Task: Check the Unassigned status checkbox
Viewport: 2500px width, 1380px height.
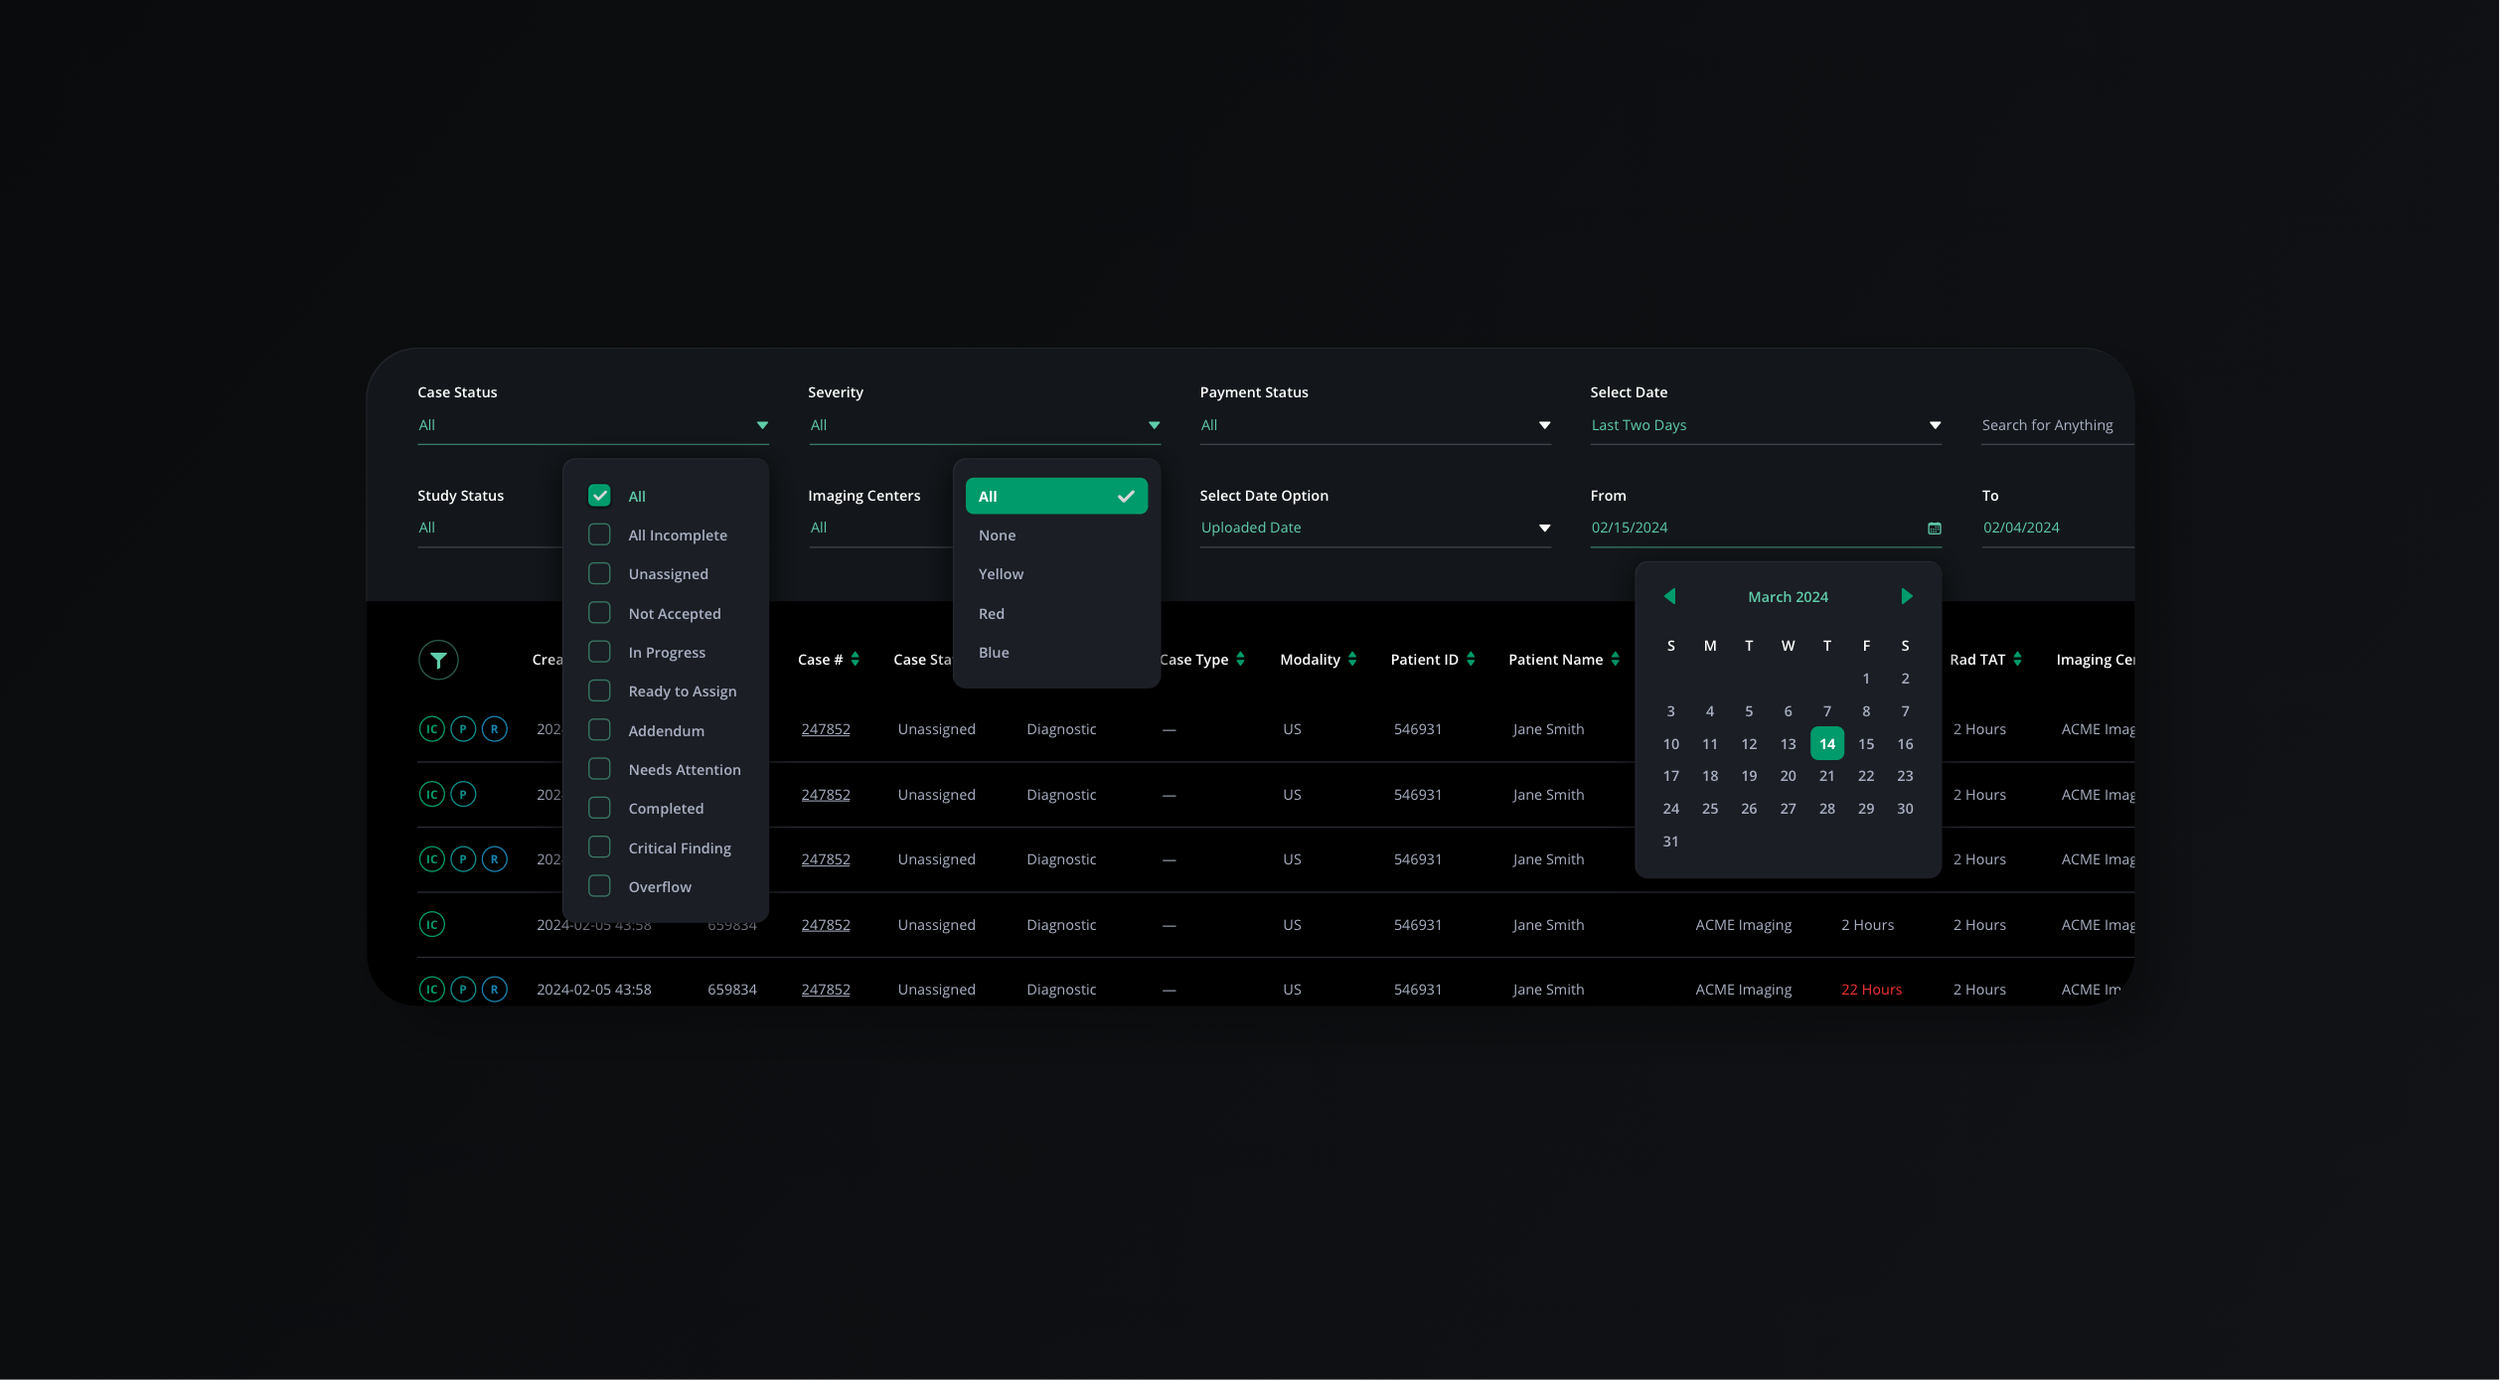Action: [599, 574]
